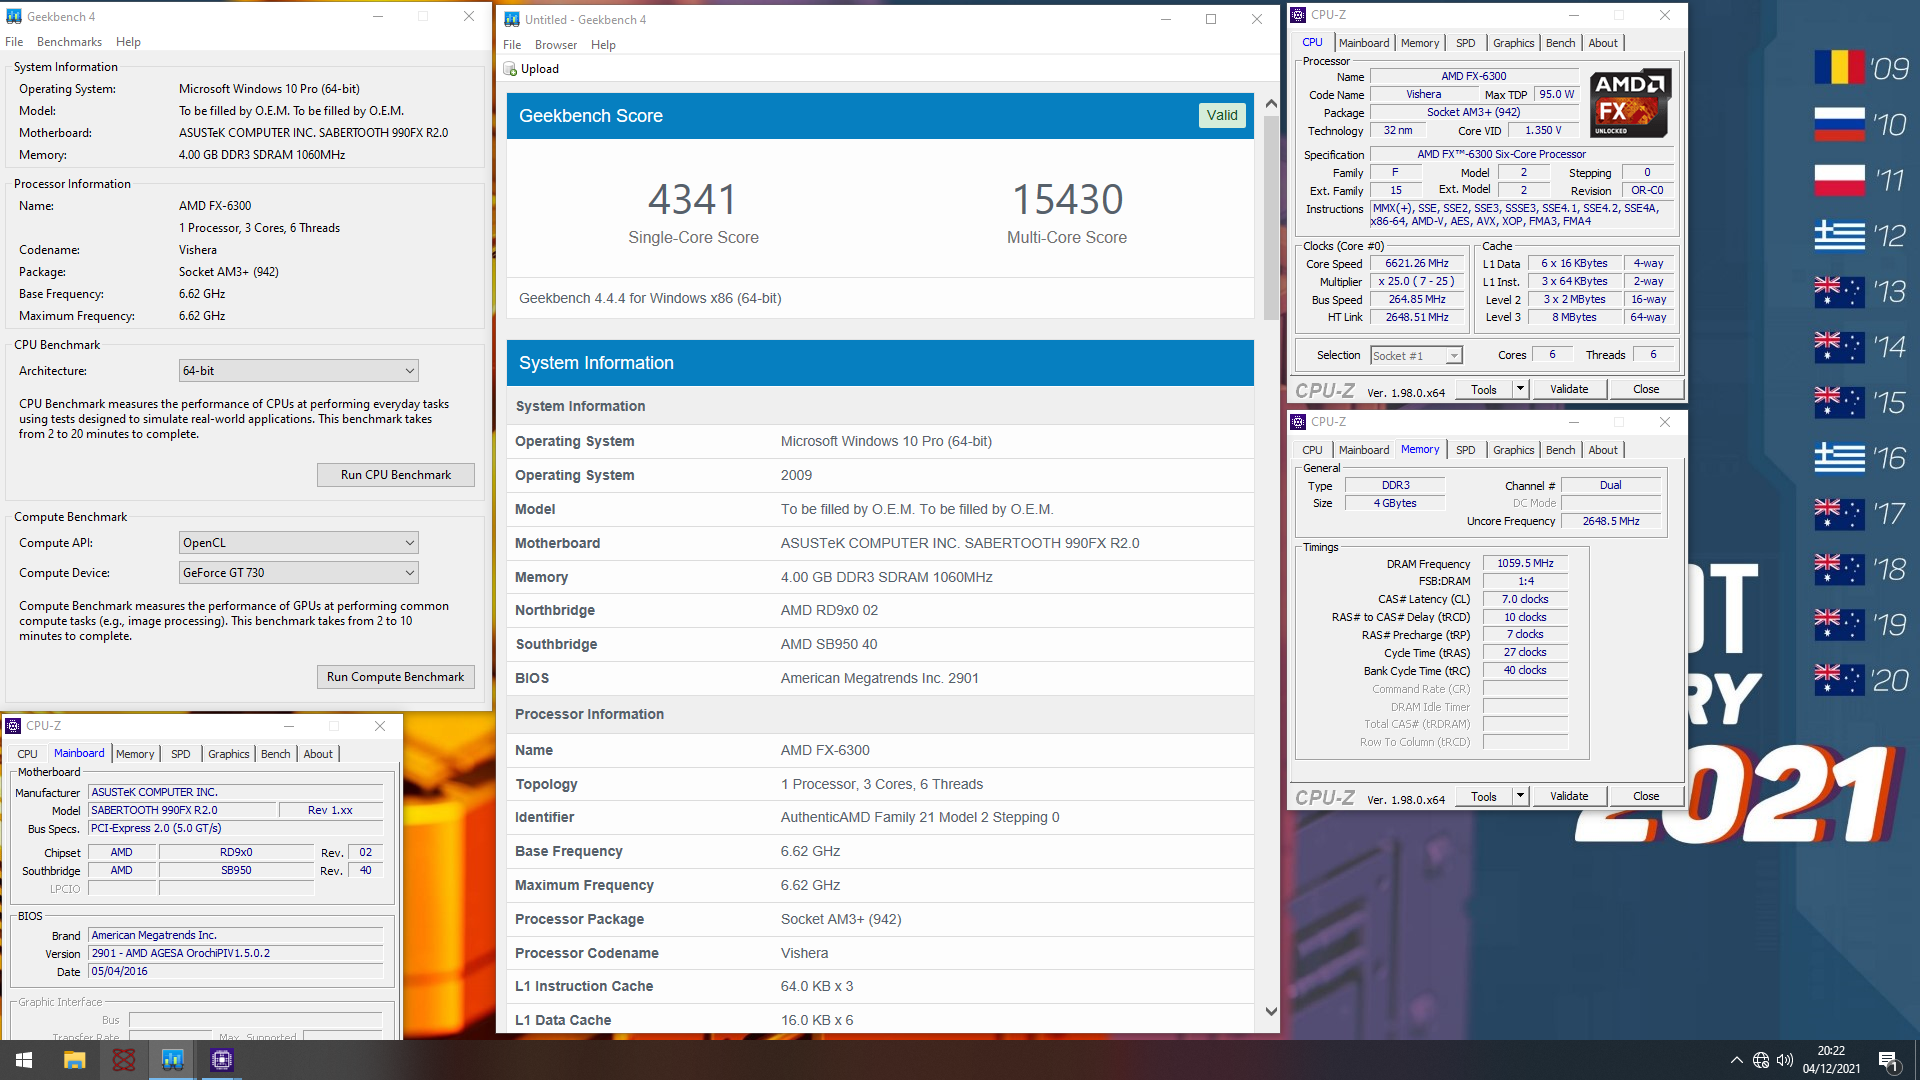This screenshot has width=1920, height=1080.
Task: Click the top CPU-Z window title icon
Action: [x=1298, y=15]
